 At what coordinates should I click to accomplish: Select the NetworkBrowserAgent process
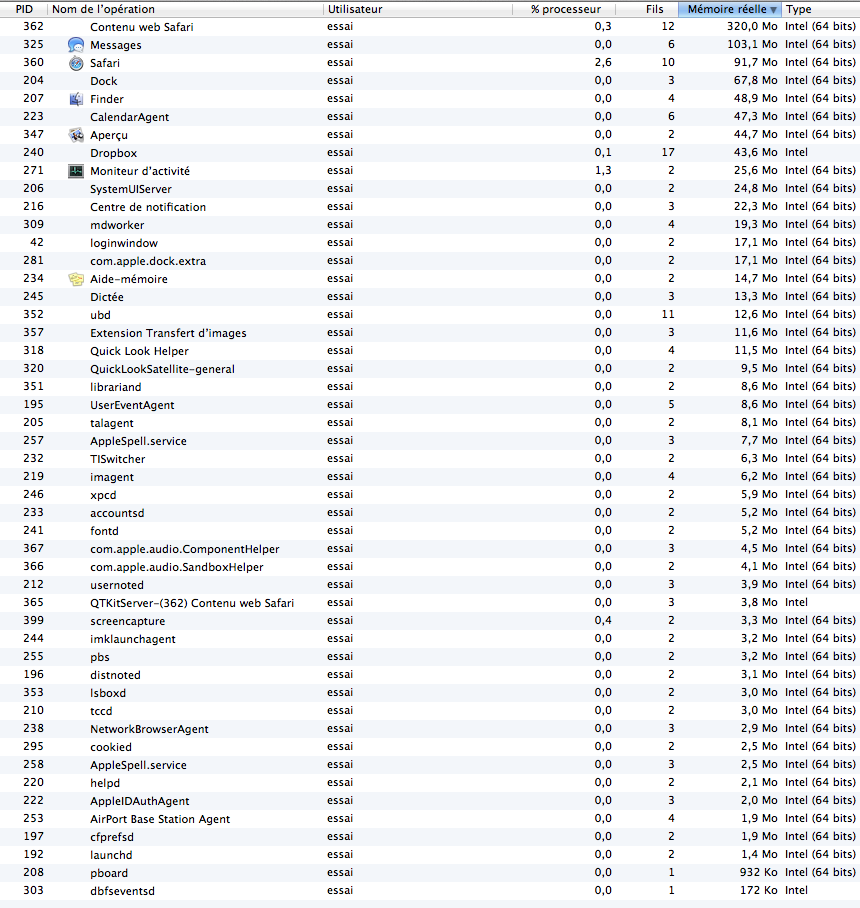pos(430,728)
